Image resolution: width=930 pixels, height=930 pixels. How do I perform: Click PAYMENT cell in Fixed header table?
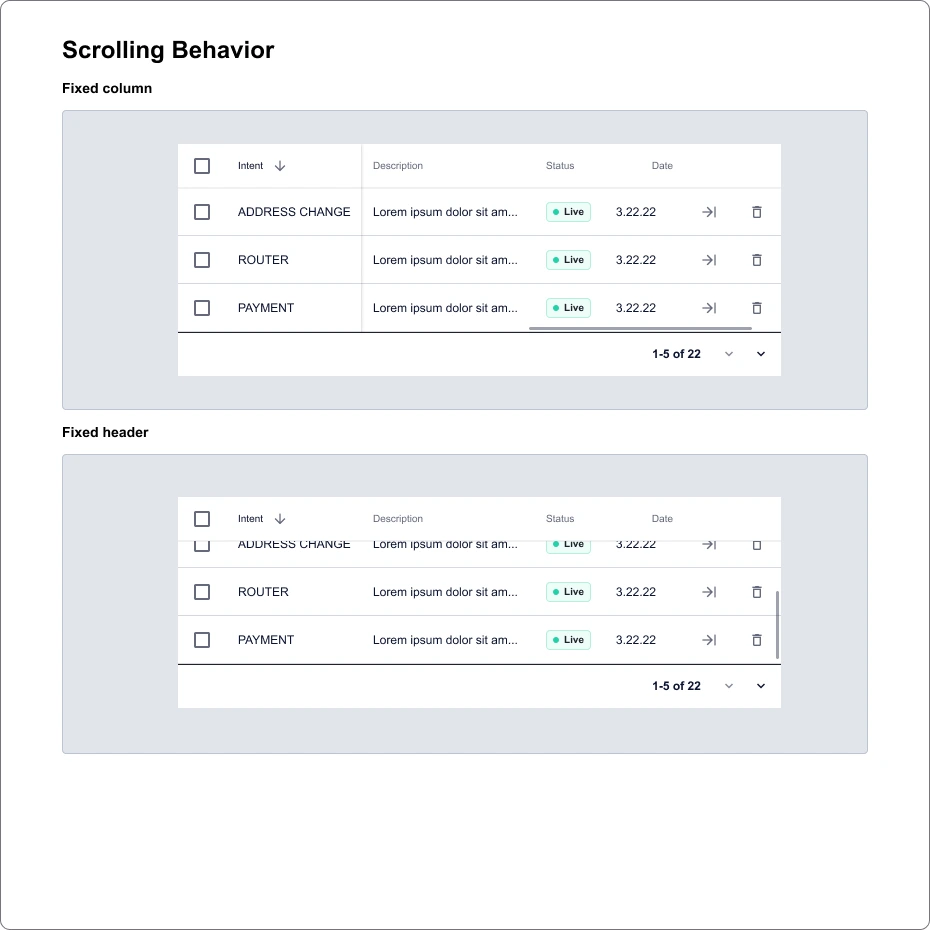[x=266, y=640]
